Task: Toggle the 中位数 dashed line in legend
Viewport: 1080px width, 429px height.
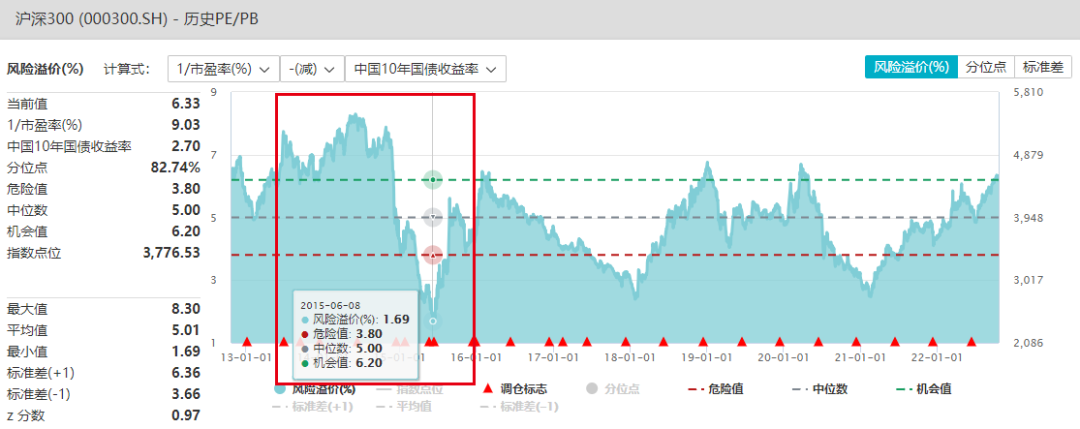Action: pyautogui.click(x=818, y=389)
